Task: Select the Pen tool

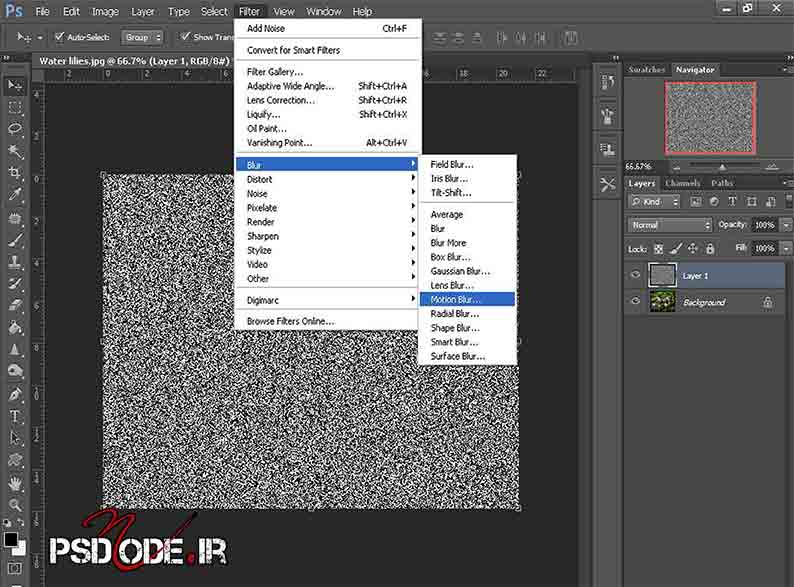Action: [15, 394]
